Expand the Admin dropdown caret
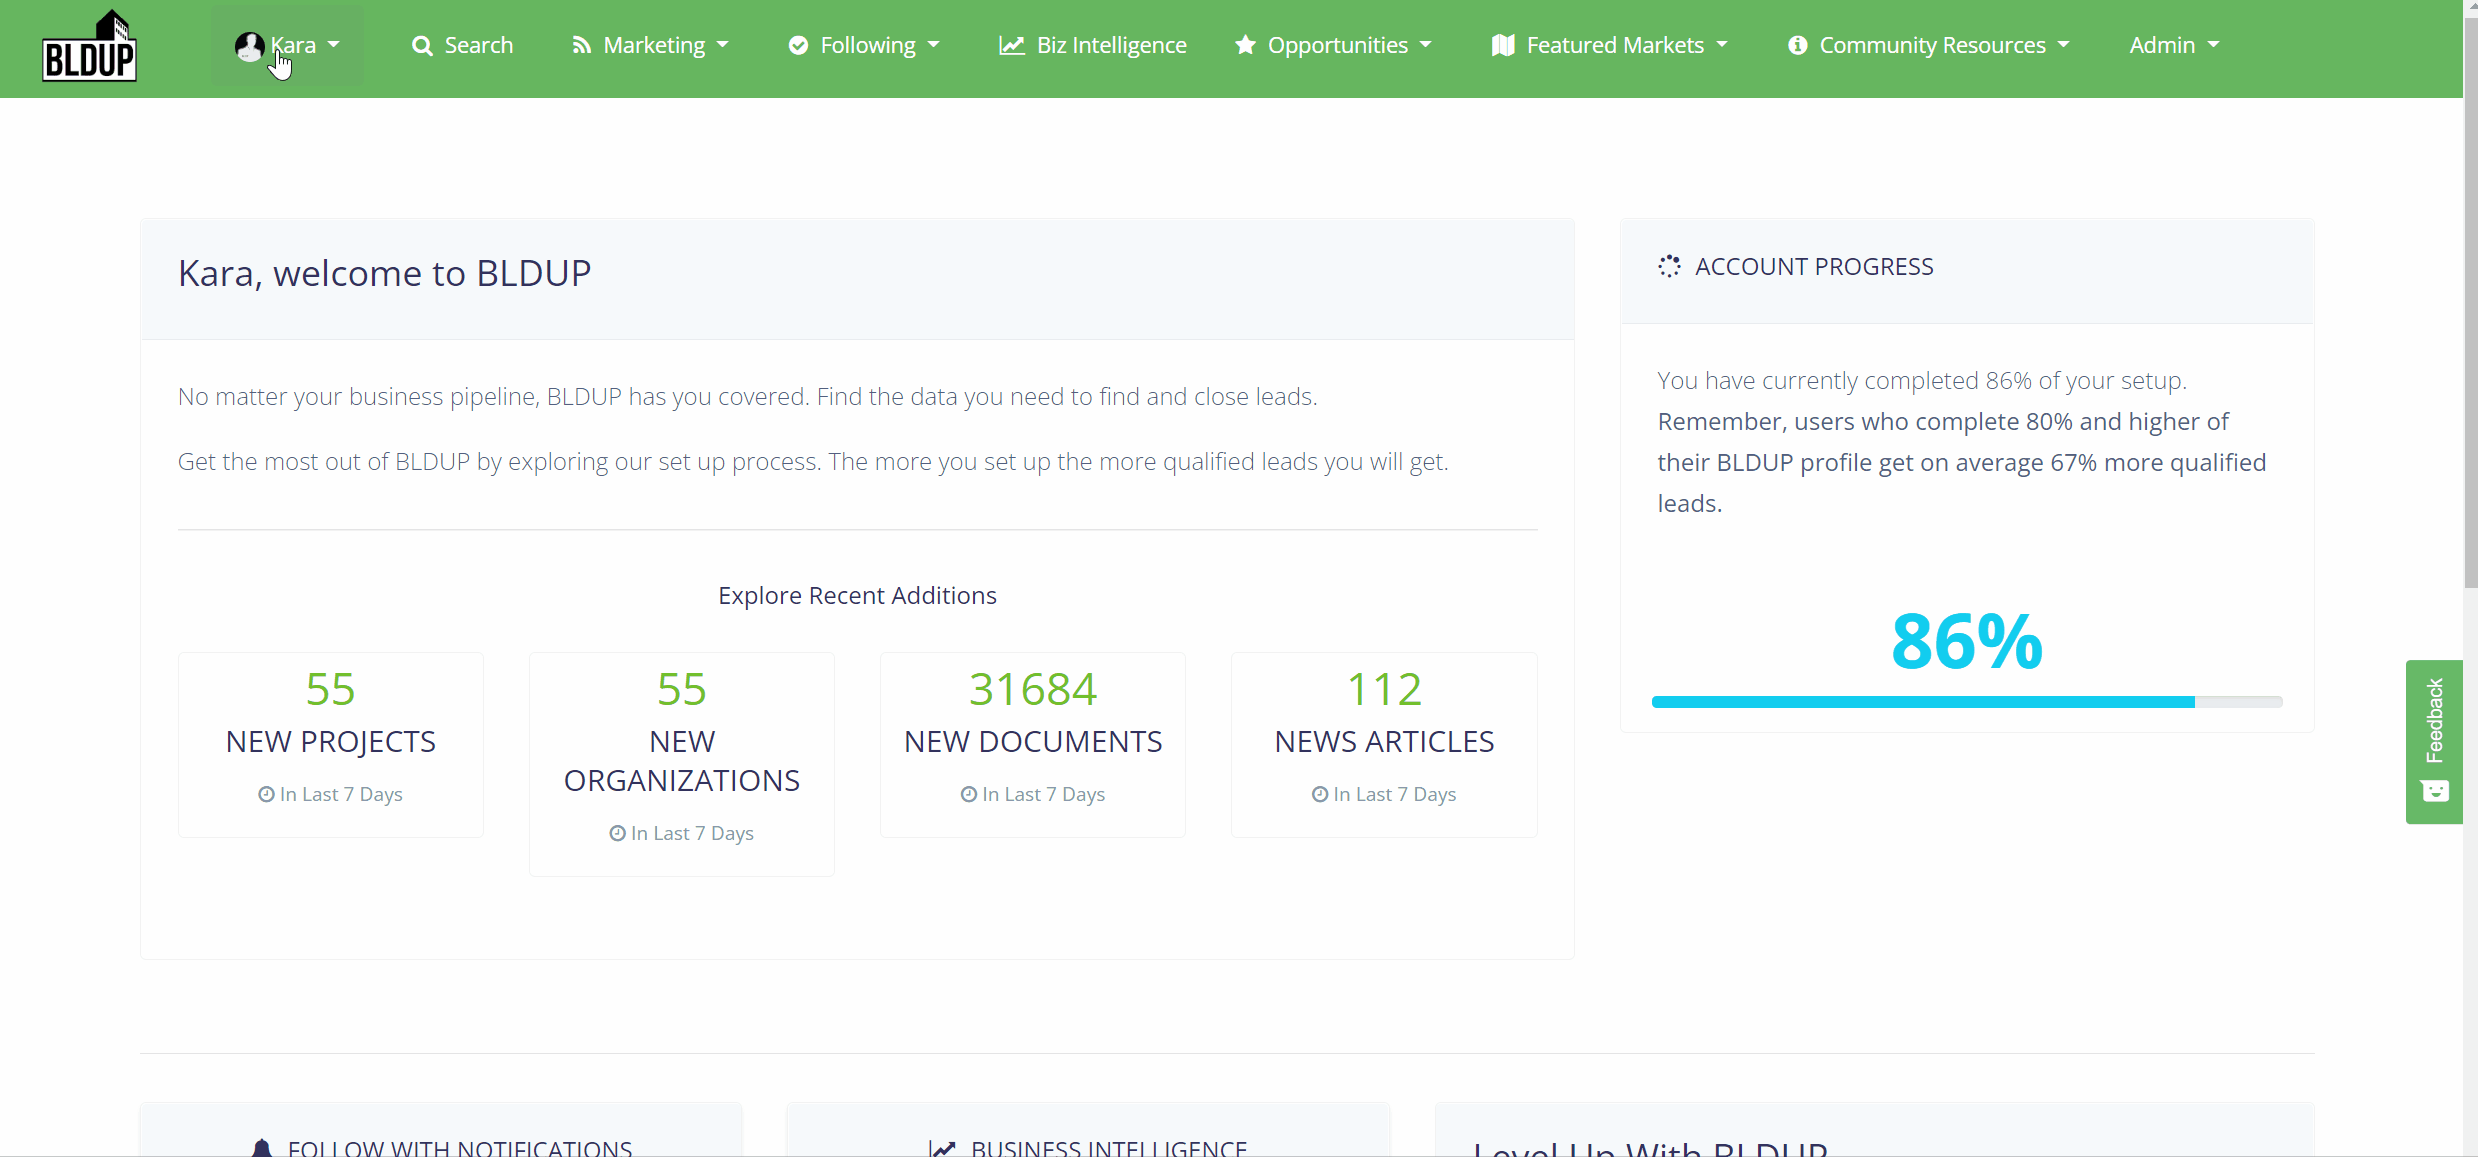Image resolution: width=2478 pixels, height=1157 pixels. (x=2213, y=45)
